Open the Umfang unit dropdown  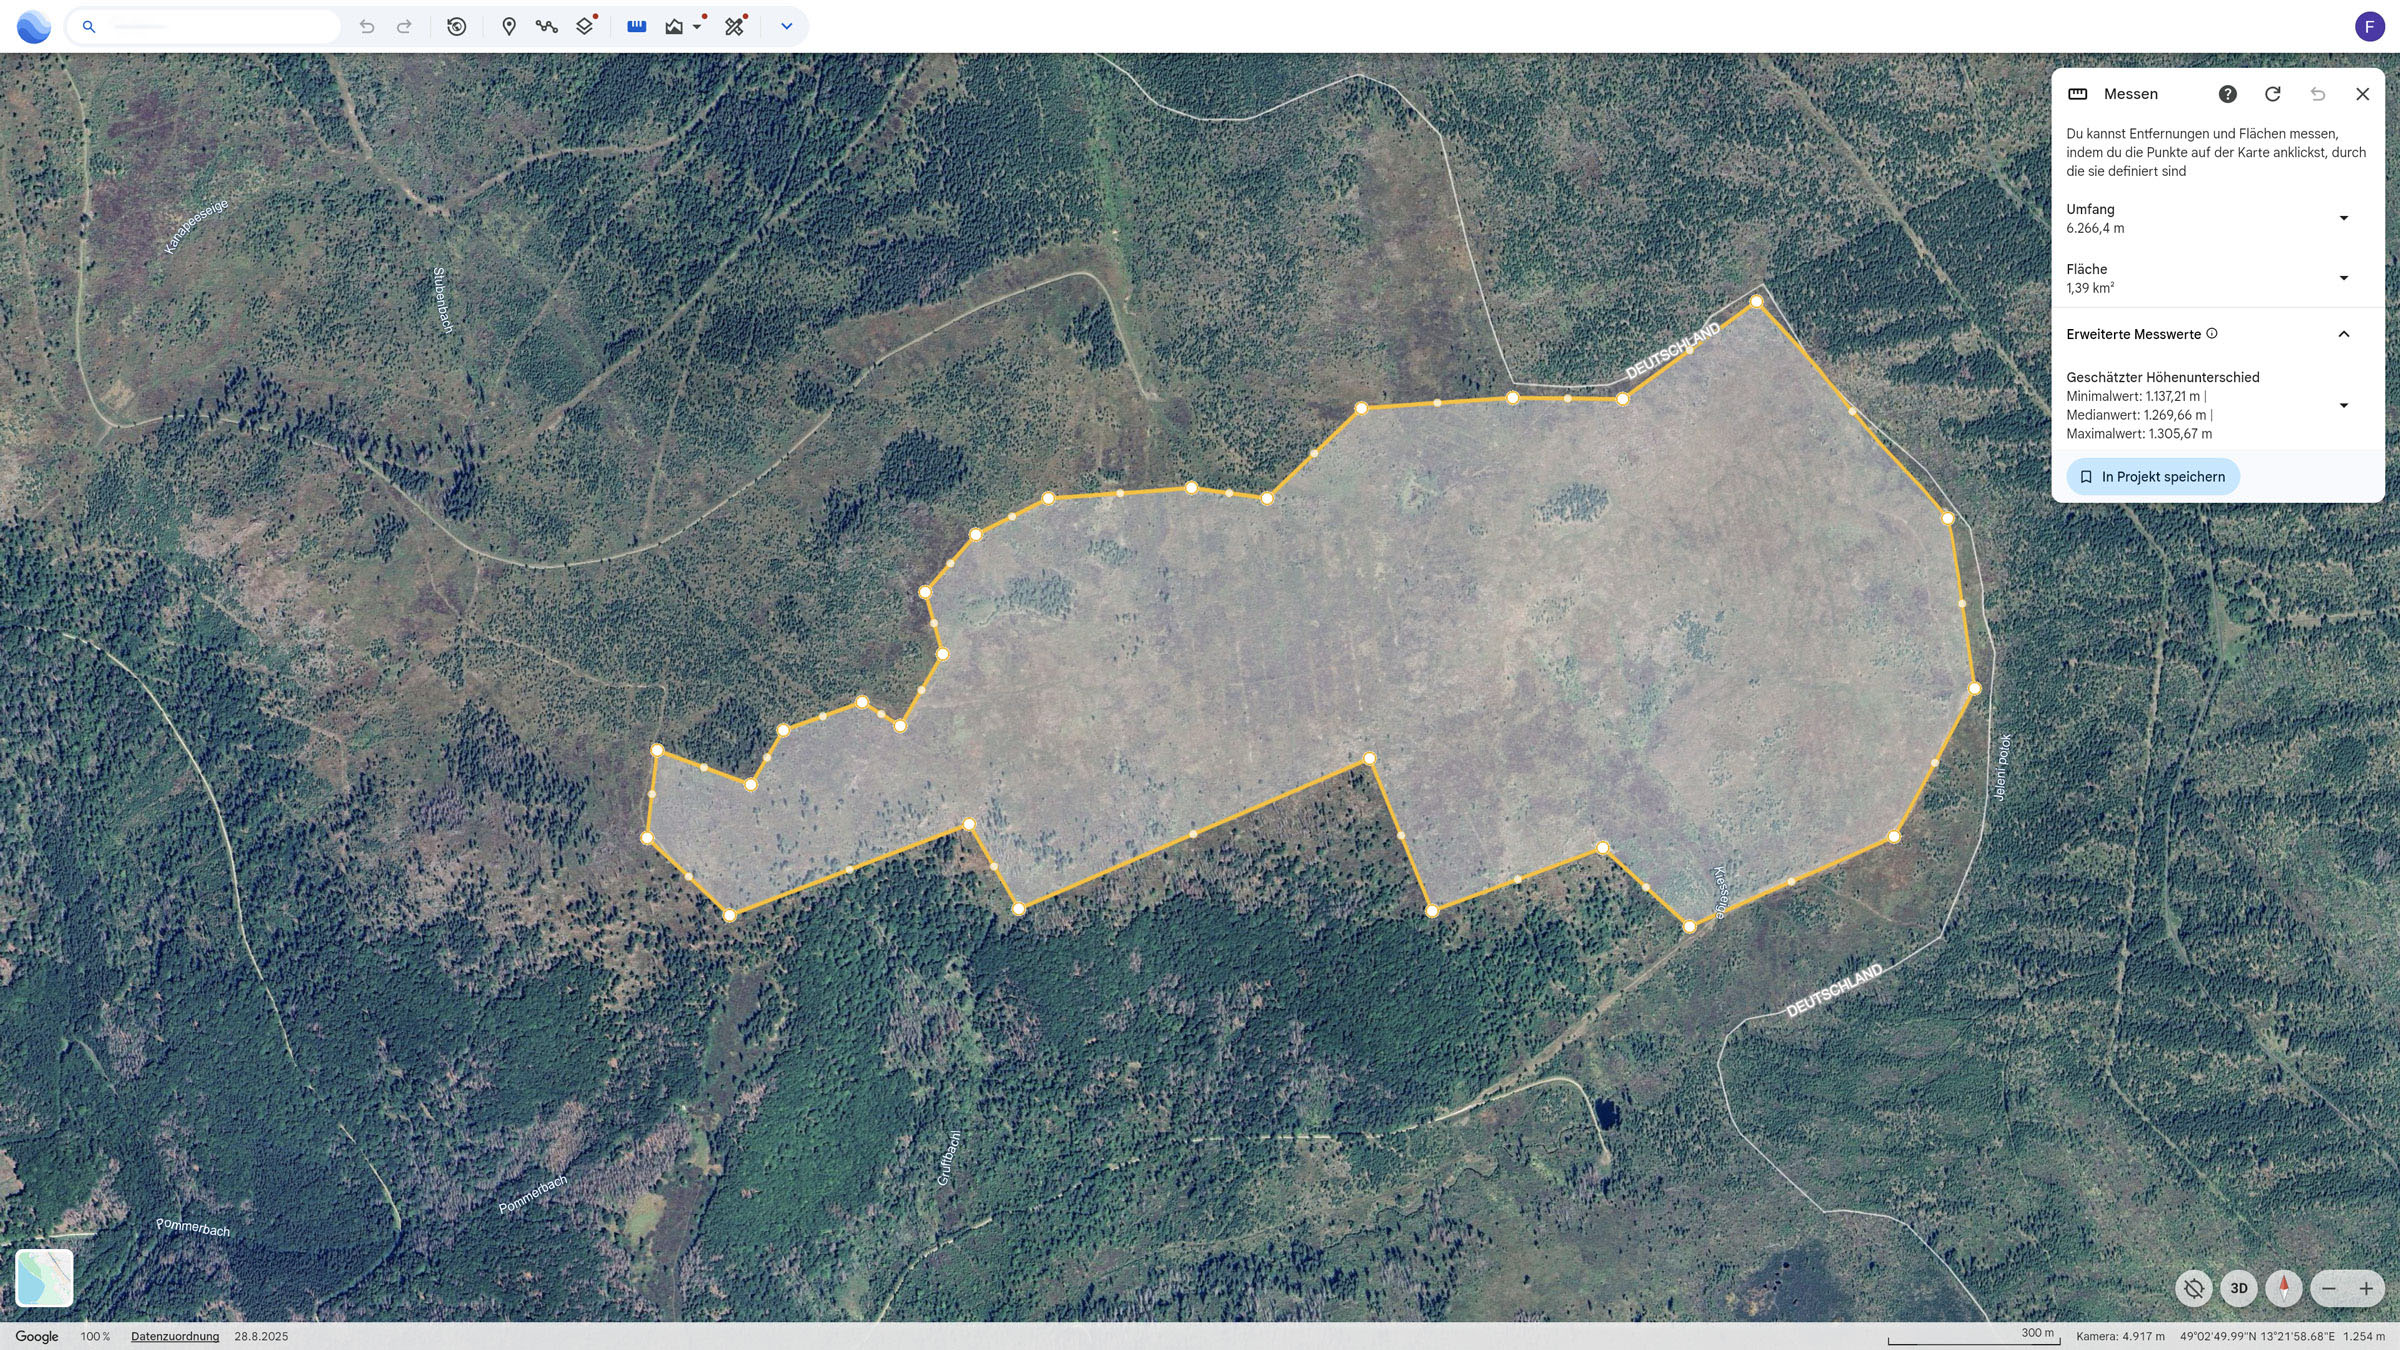pyautogui.click(x=2343, y=218)
